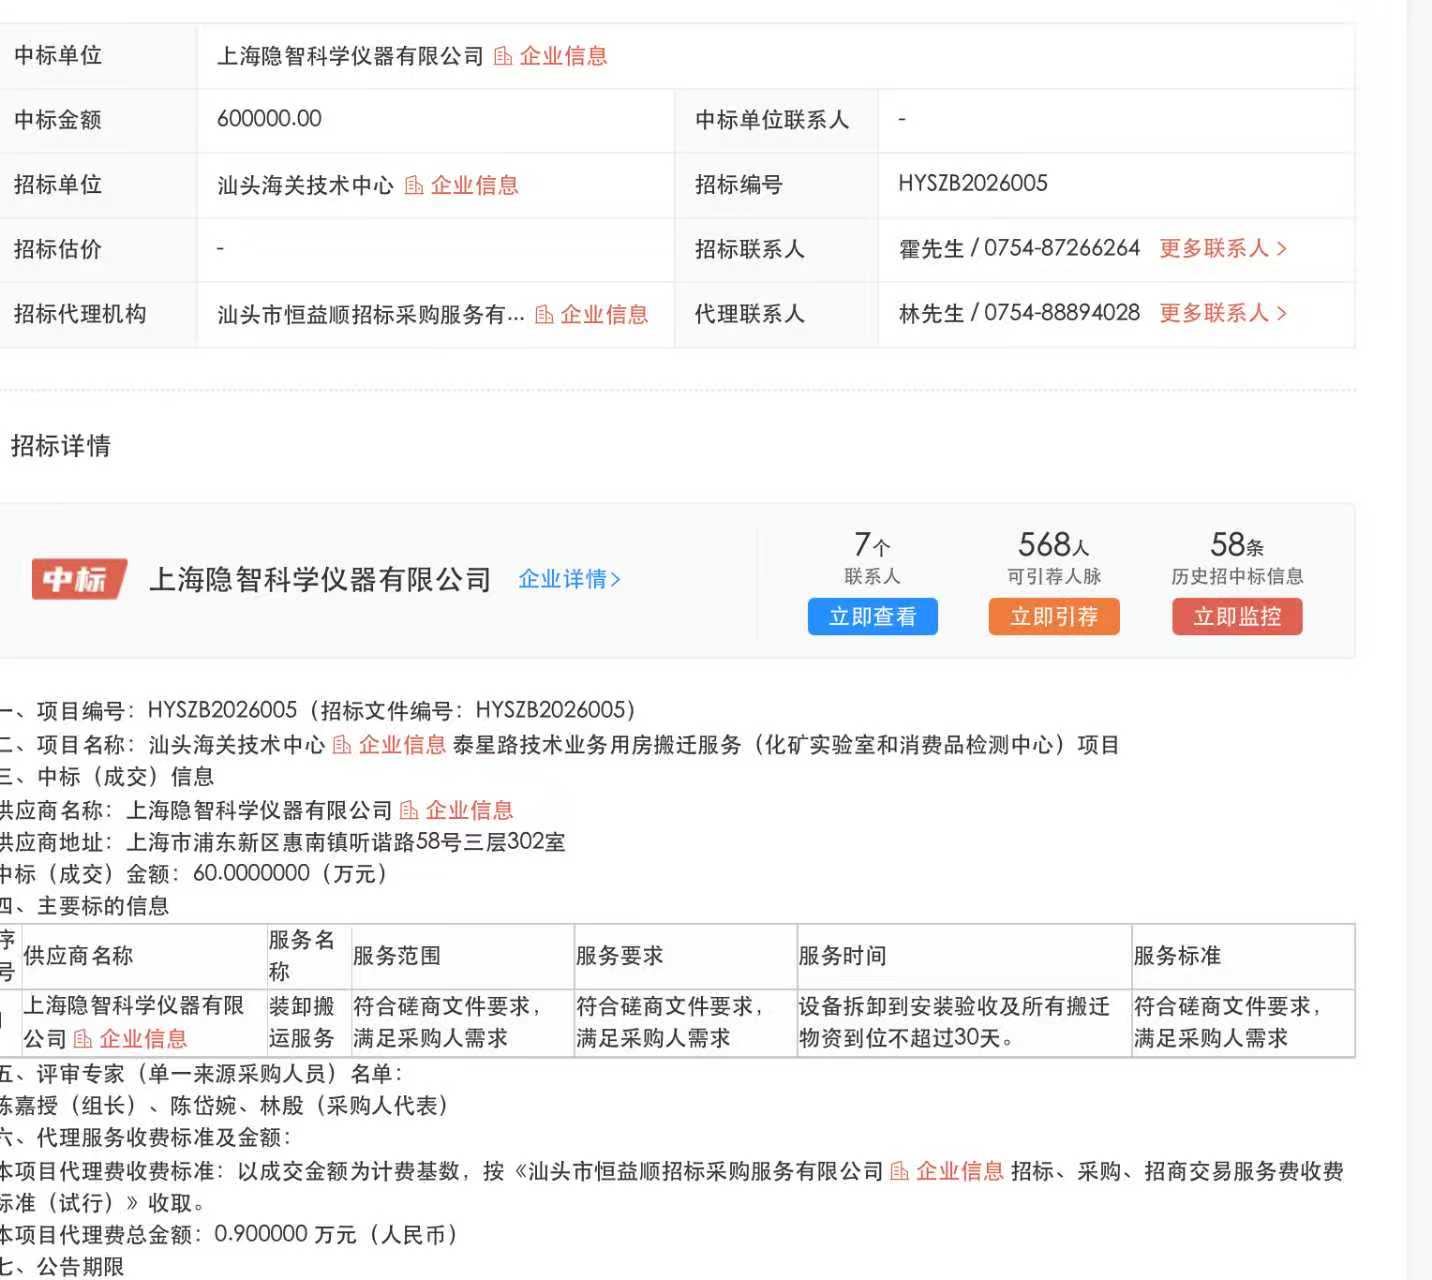Click the red 中标 badge icon

tap(78, 579)
